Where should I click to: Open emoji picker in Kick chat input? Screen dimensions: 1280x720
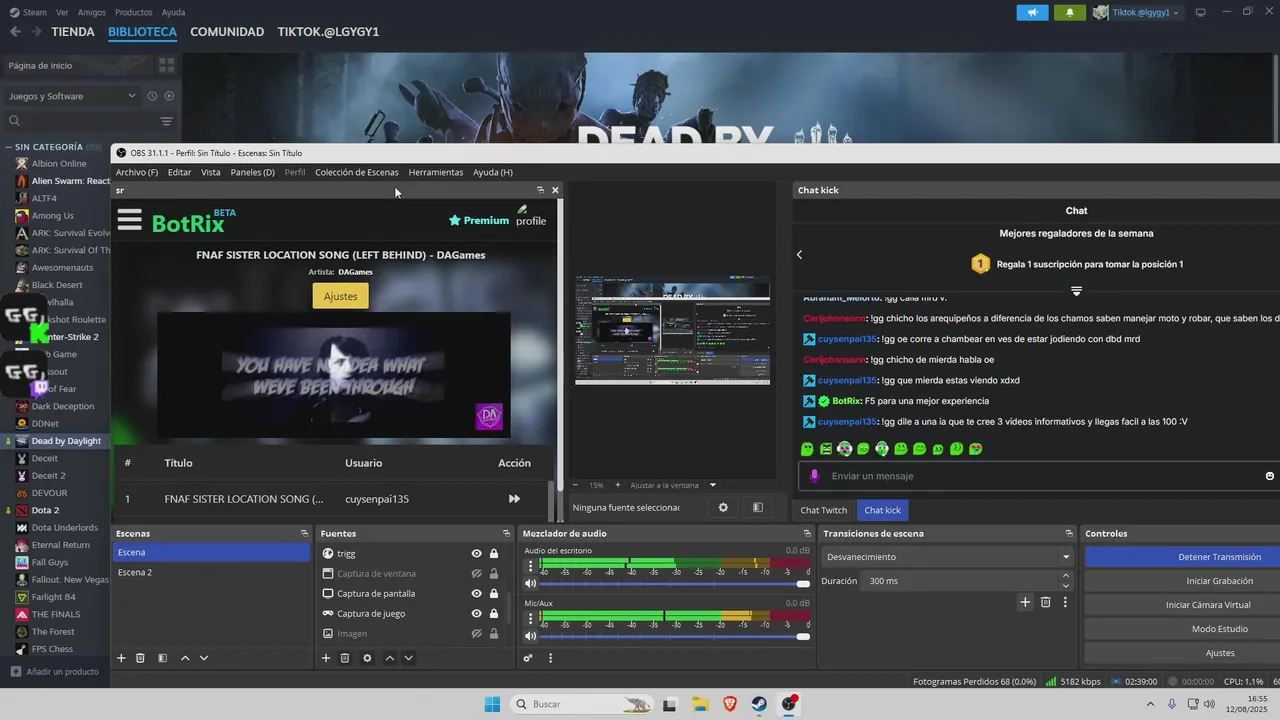point(1270,476)
